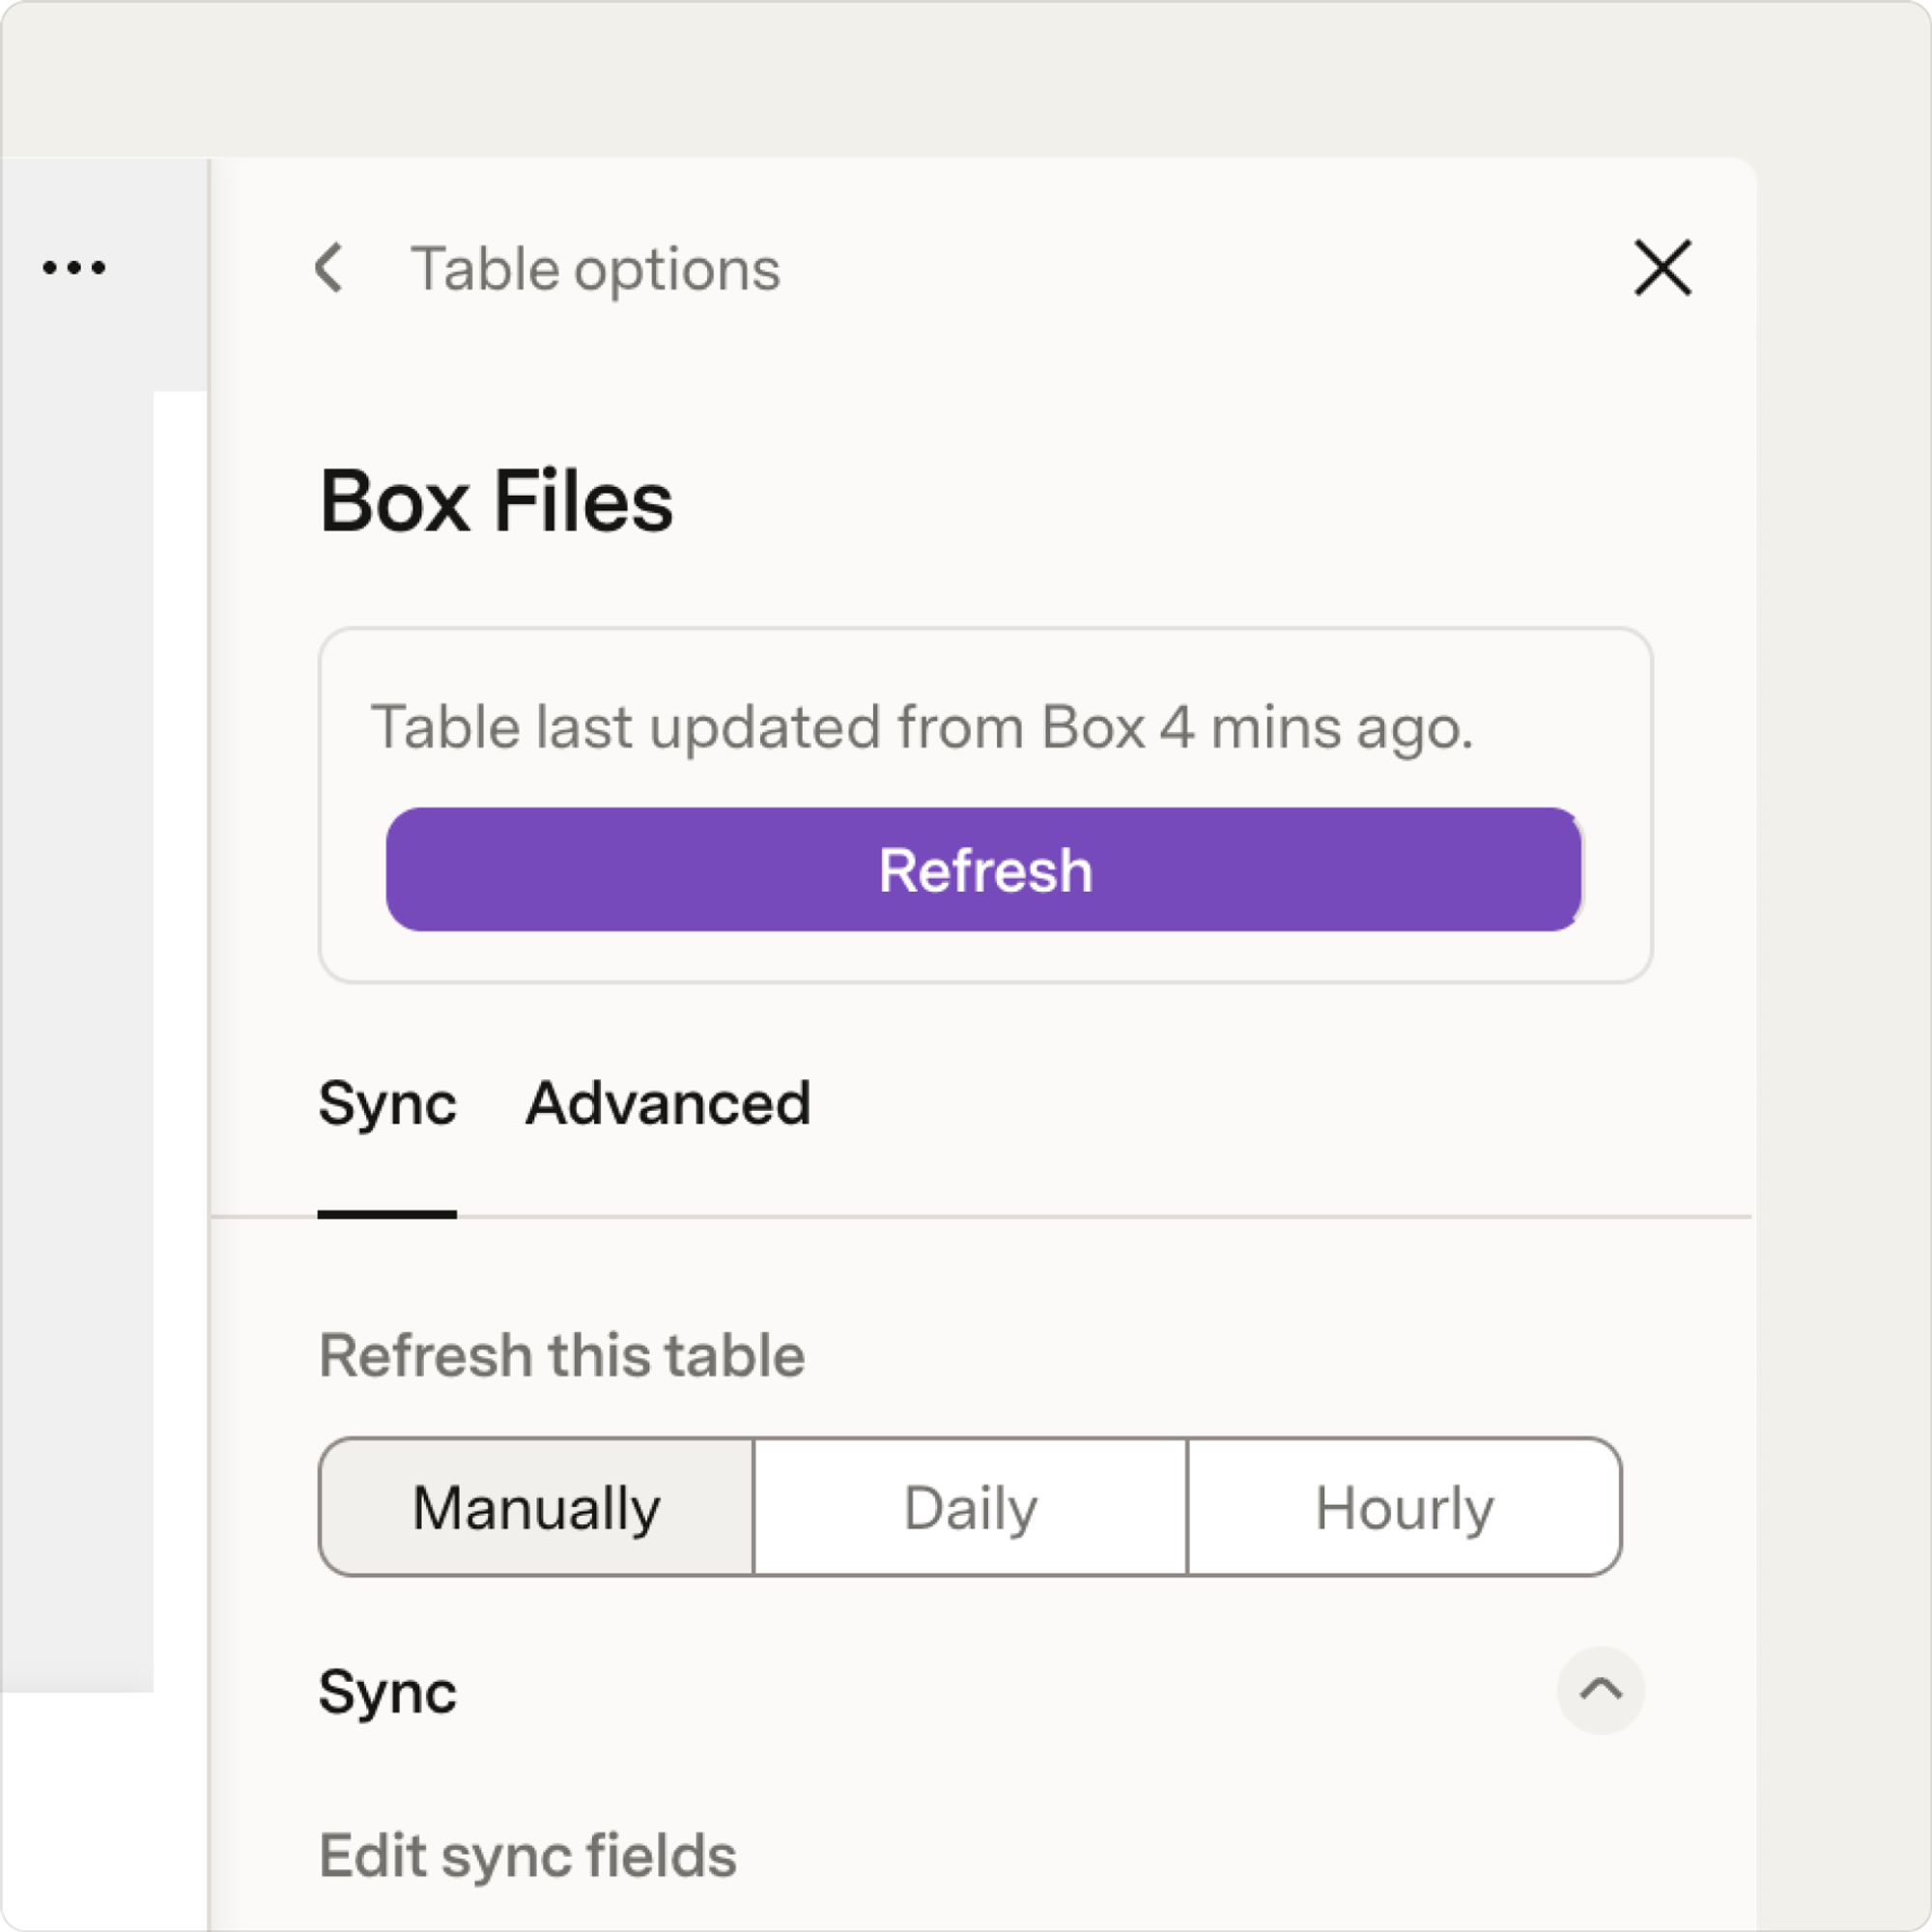Viewport: 1932px width, 1932px height.
Task: Go back using the left chevron arrow
Action: pos(329,268)
